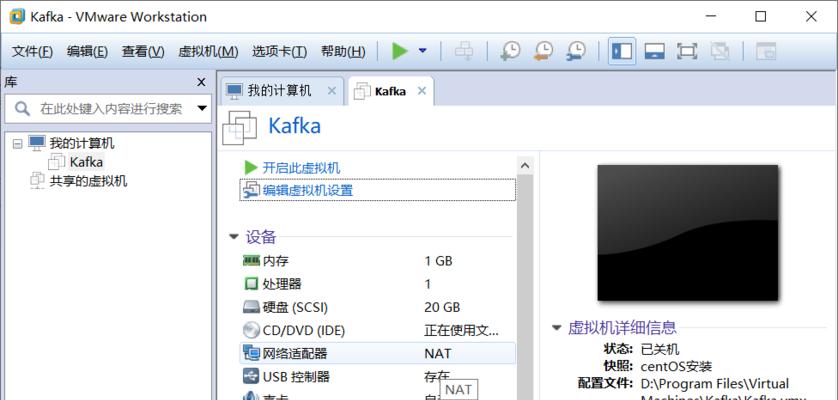Open the 编辑(E) menu

(87, 52)
